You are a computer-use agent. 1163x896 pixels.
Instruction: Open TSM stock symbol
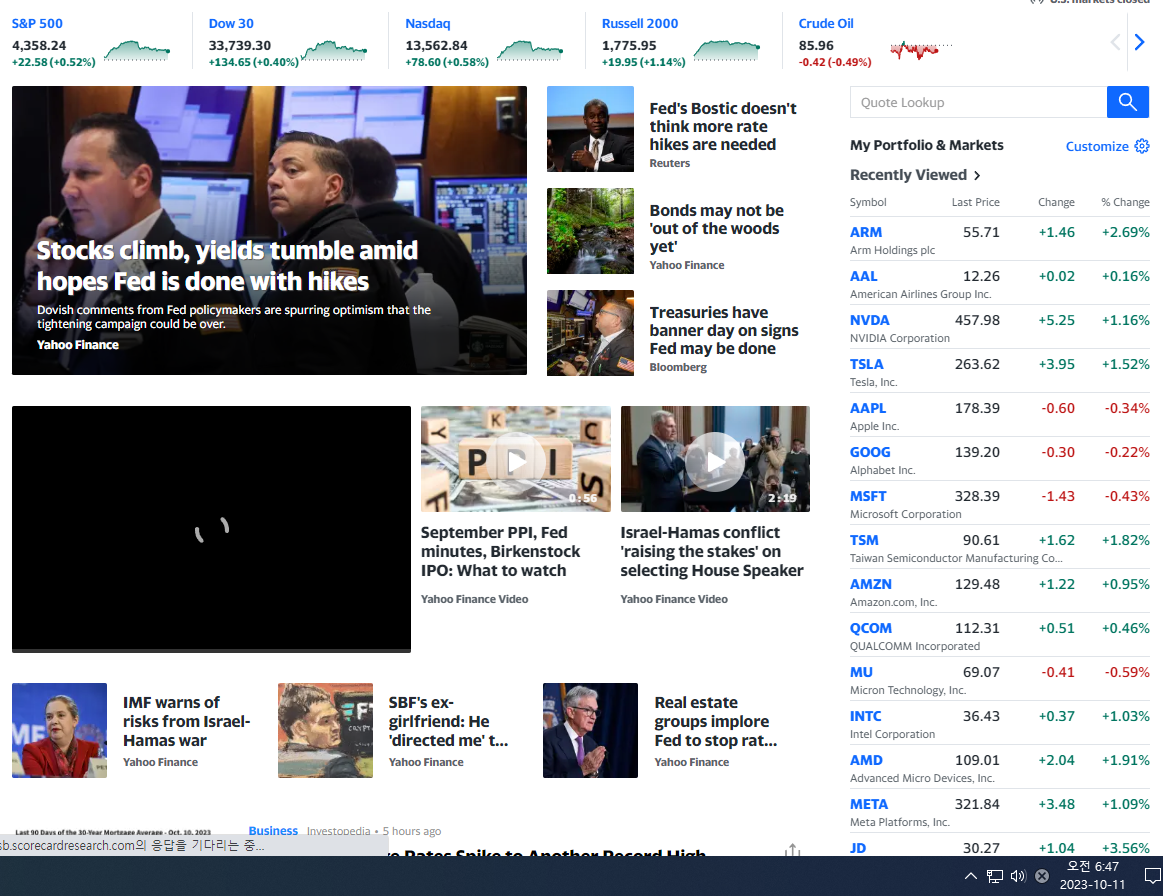click(864, 540)
